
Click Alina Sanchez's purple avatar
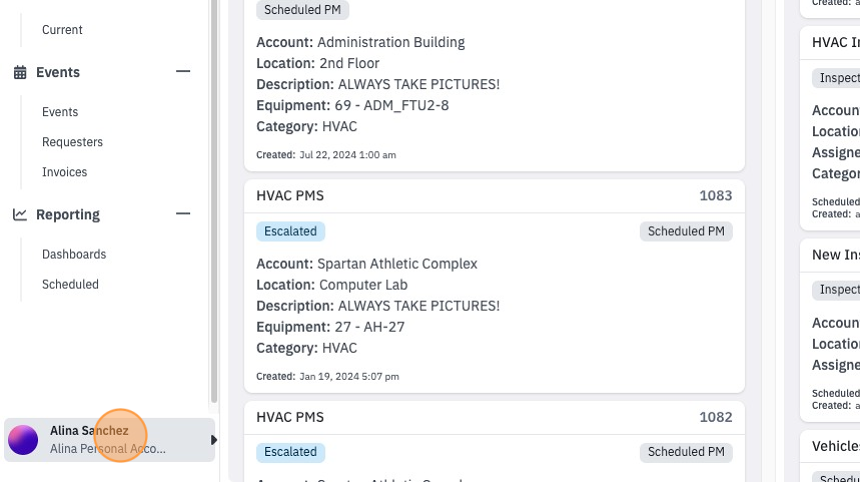point(23,440)
